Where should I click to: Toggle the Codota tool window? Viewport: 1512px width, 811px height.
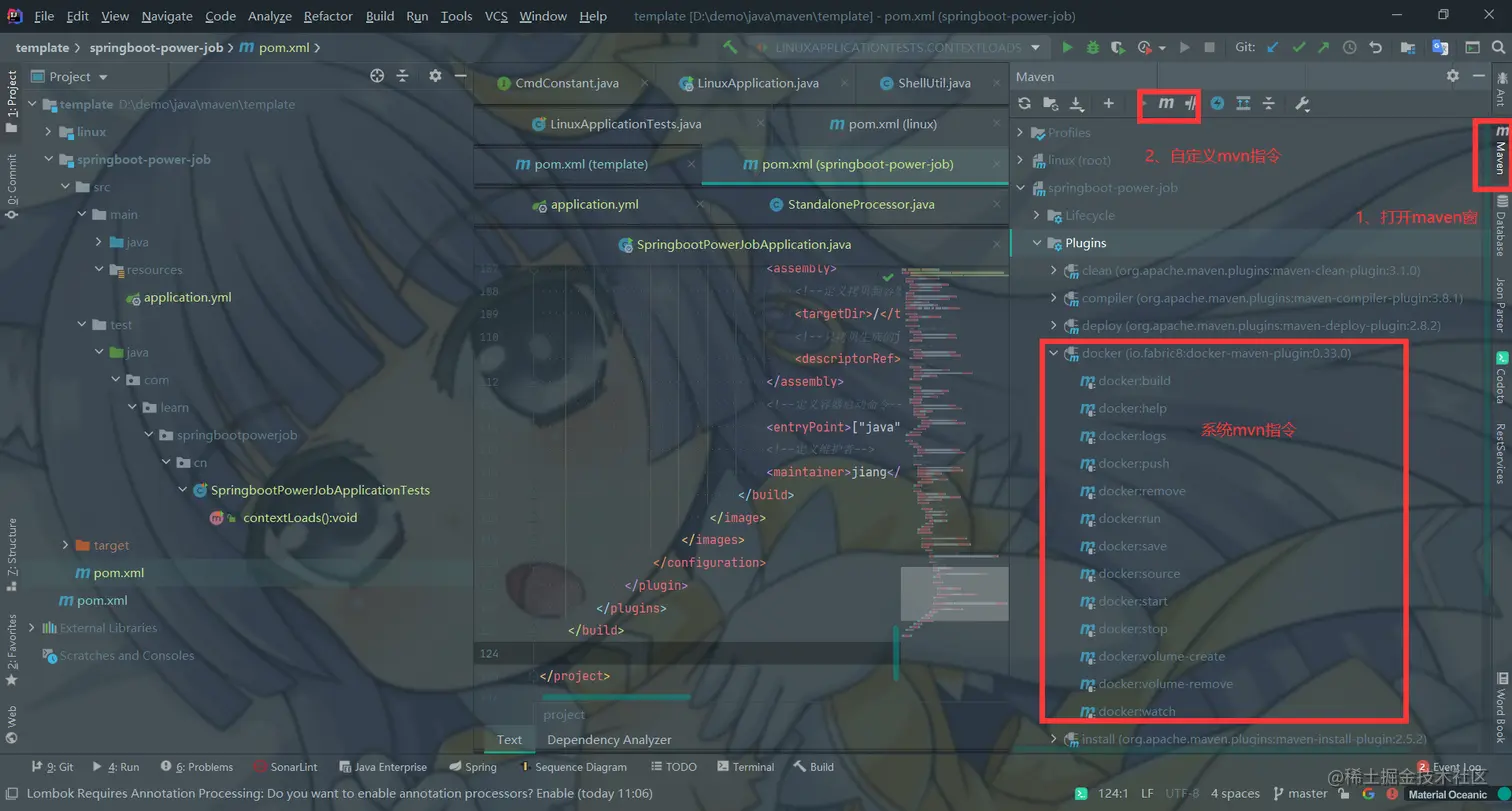[1501, 377]
